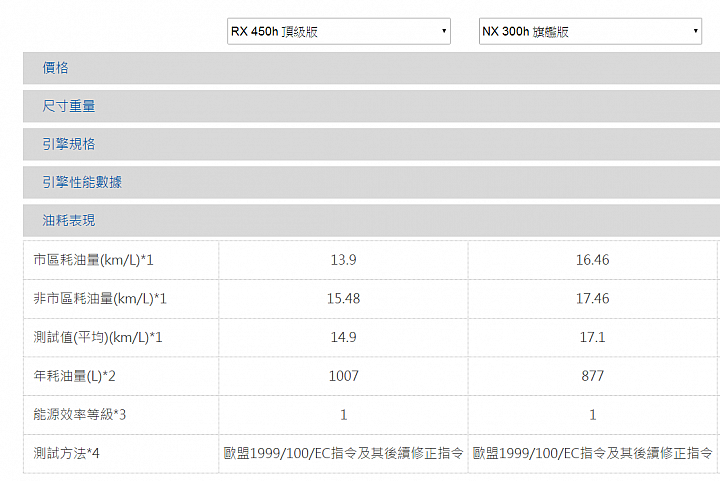Image resolution: width=720 pixels, height=481 pixels.
Task: Collapse the 油耗表現 section header
Action: click(371, 220)
